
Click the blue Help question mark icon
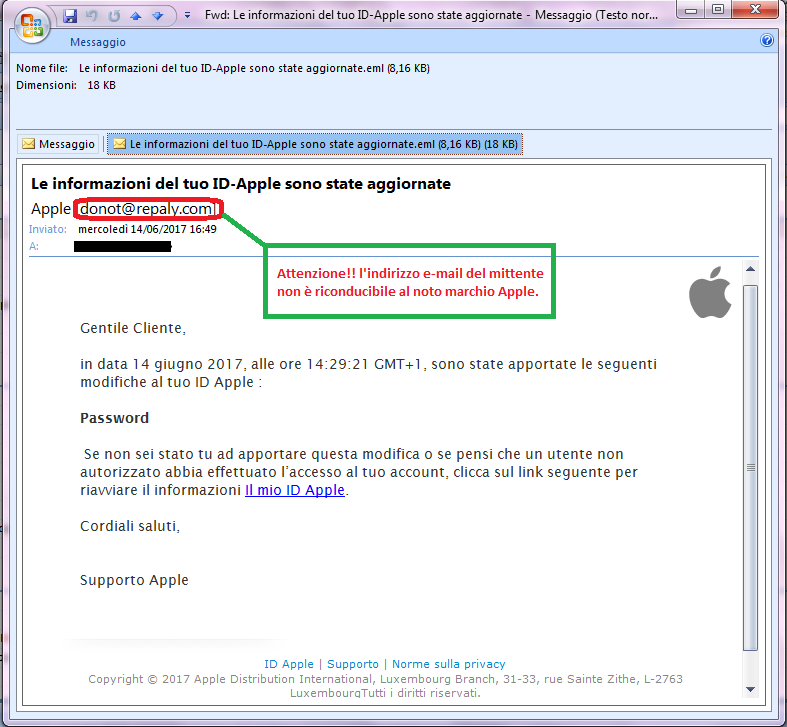(x=767, y=40)
